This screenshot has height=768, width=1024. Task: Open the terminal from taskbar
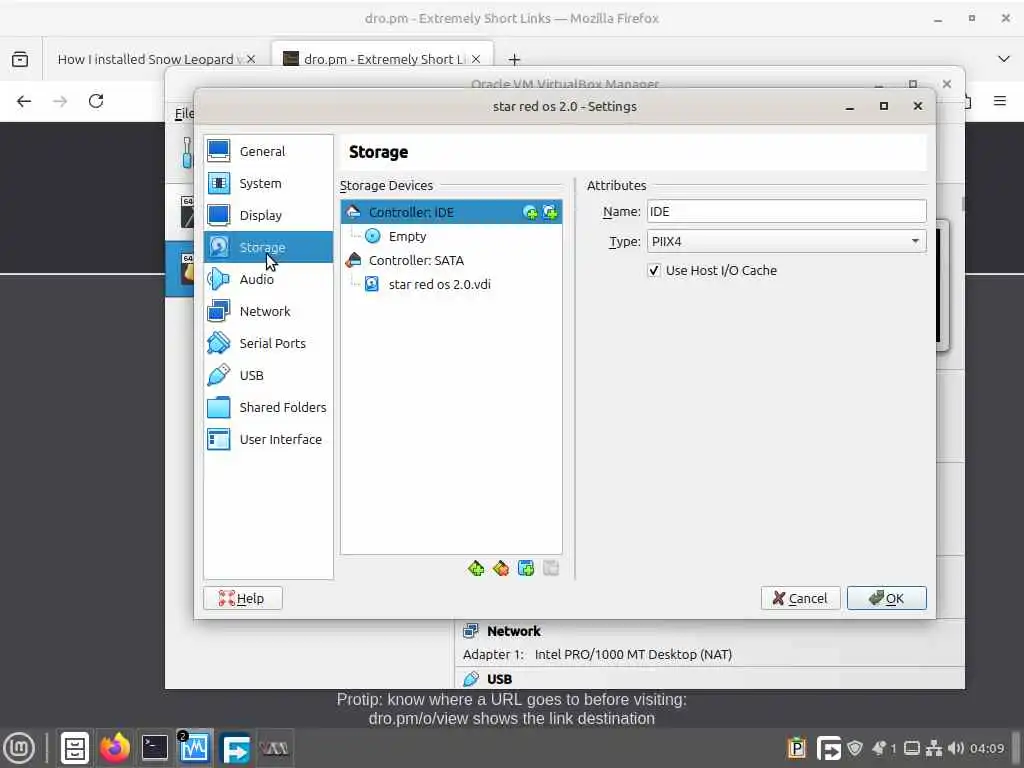coord(155,748)
